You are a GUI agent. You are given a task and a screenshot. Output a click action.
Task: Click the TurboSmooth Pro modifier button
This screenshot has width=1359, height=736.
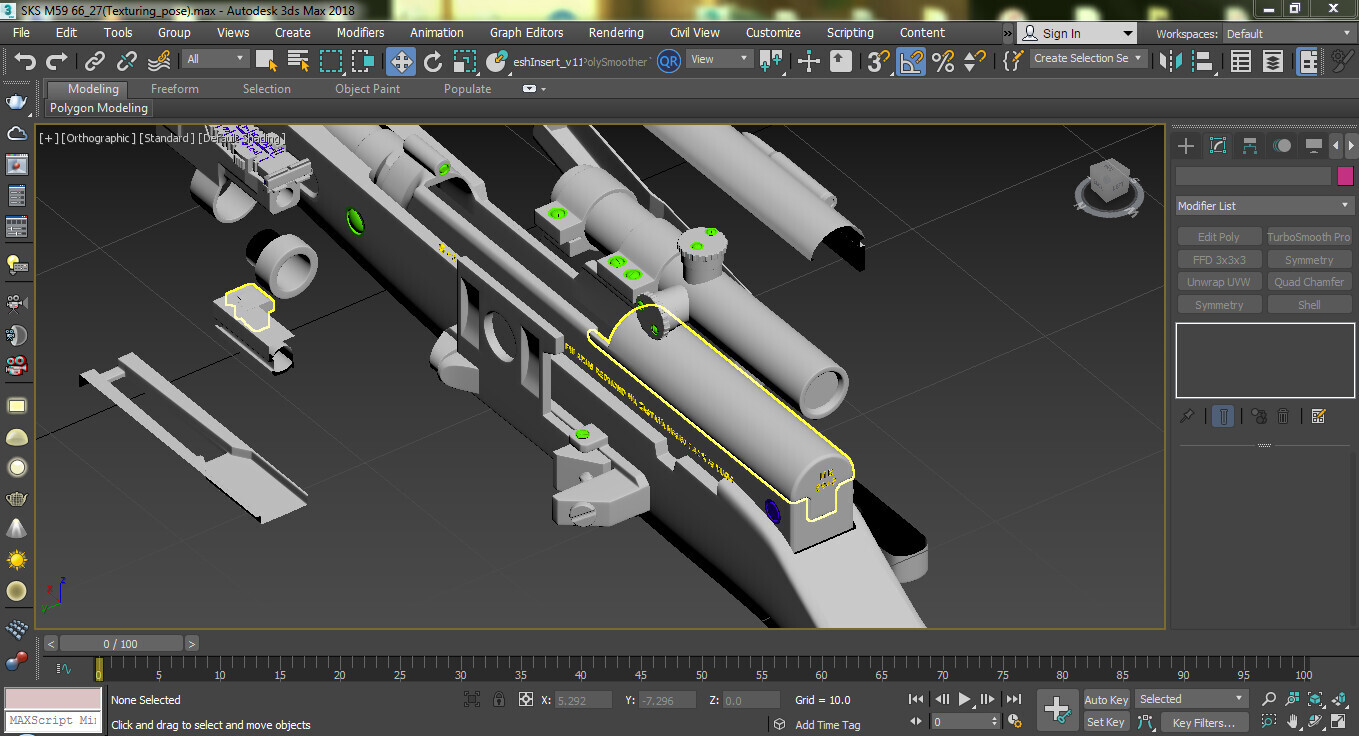(1308, 237)
